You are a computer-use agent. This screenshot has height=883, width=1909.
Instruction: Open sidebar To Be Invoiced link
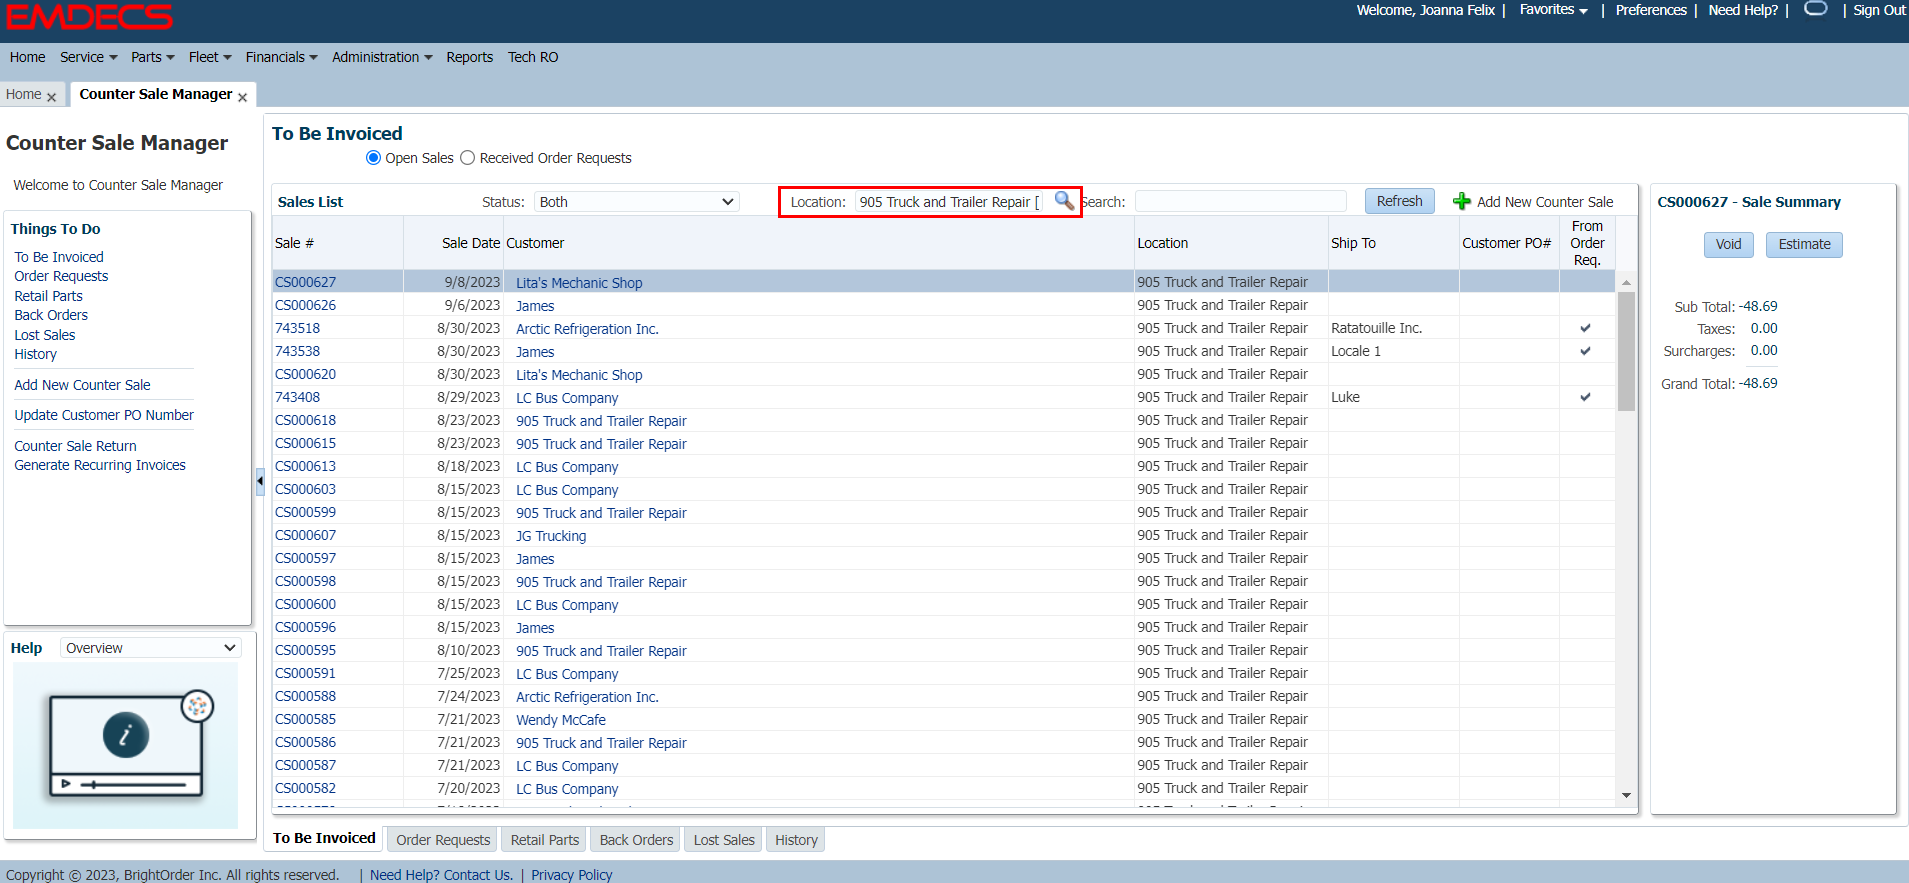pos(59,257)
